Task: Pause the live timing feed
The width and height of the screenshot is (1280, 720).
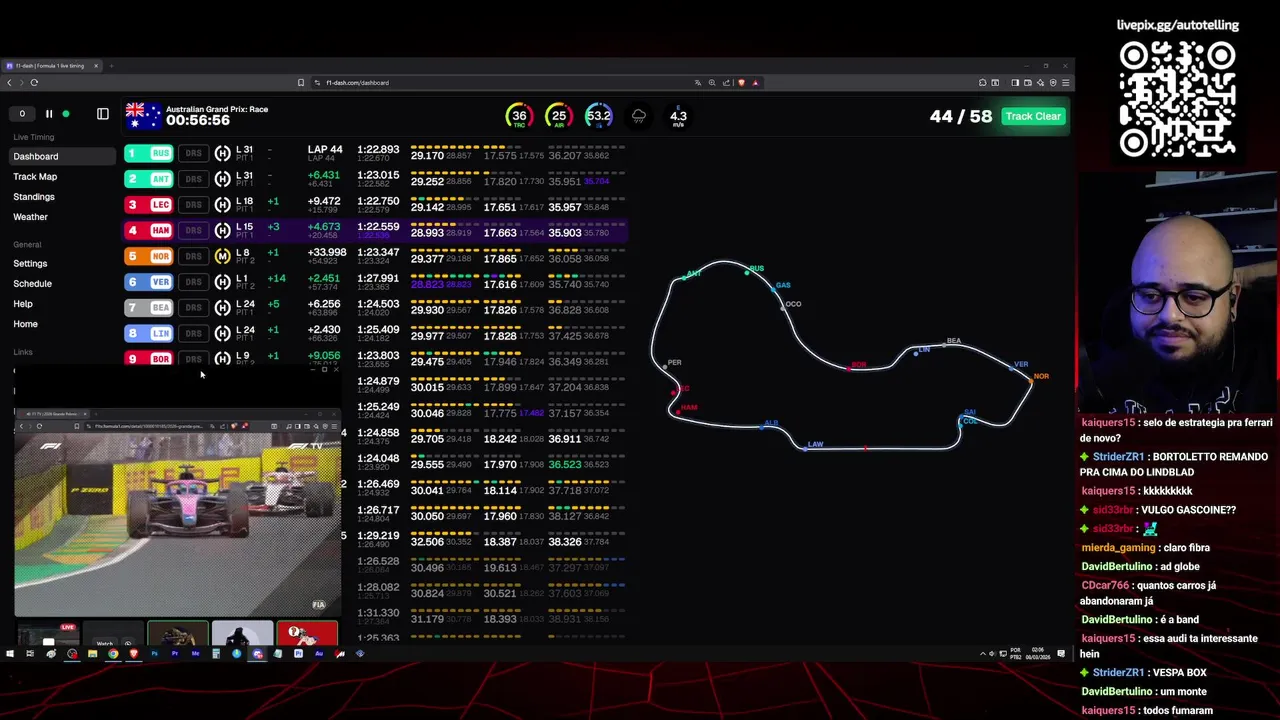Action: 48,114
